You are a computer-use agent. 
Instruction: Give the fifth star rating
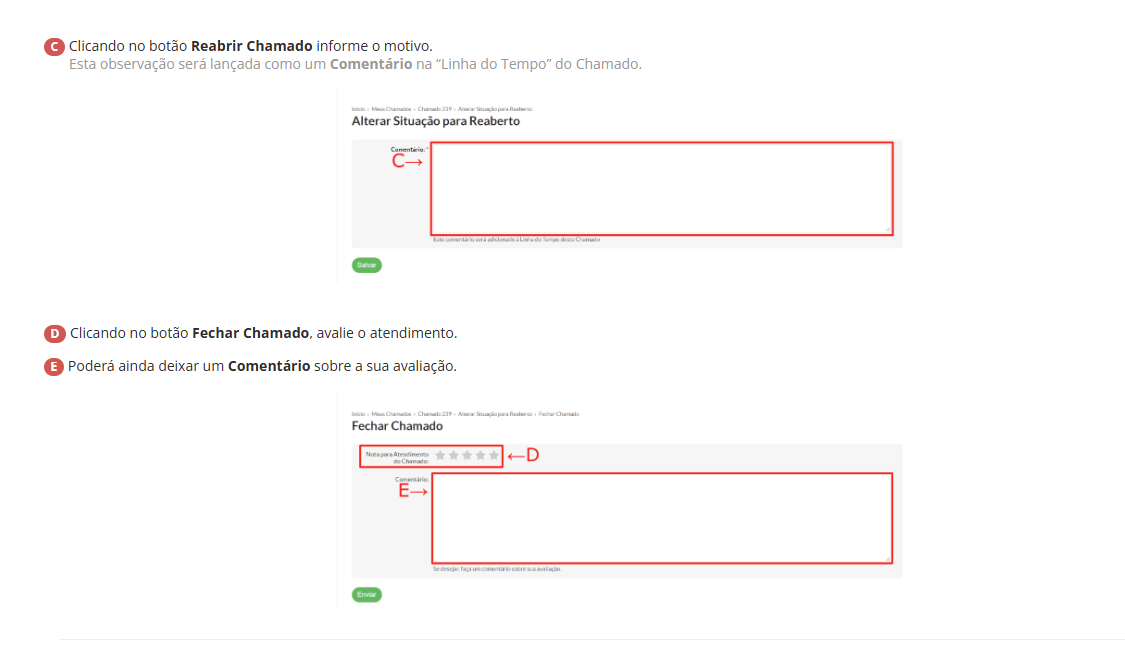click(493, 456)
